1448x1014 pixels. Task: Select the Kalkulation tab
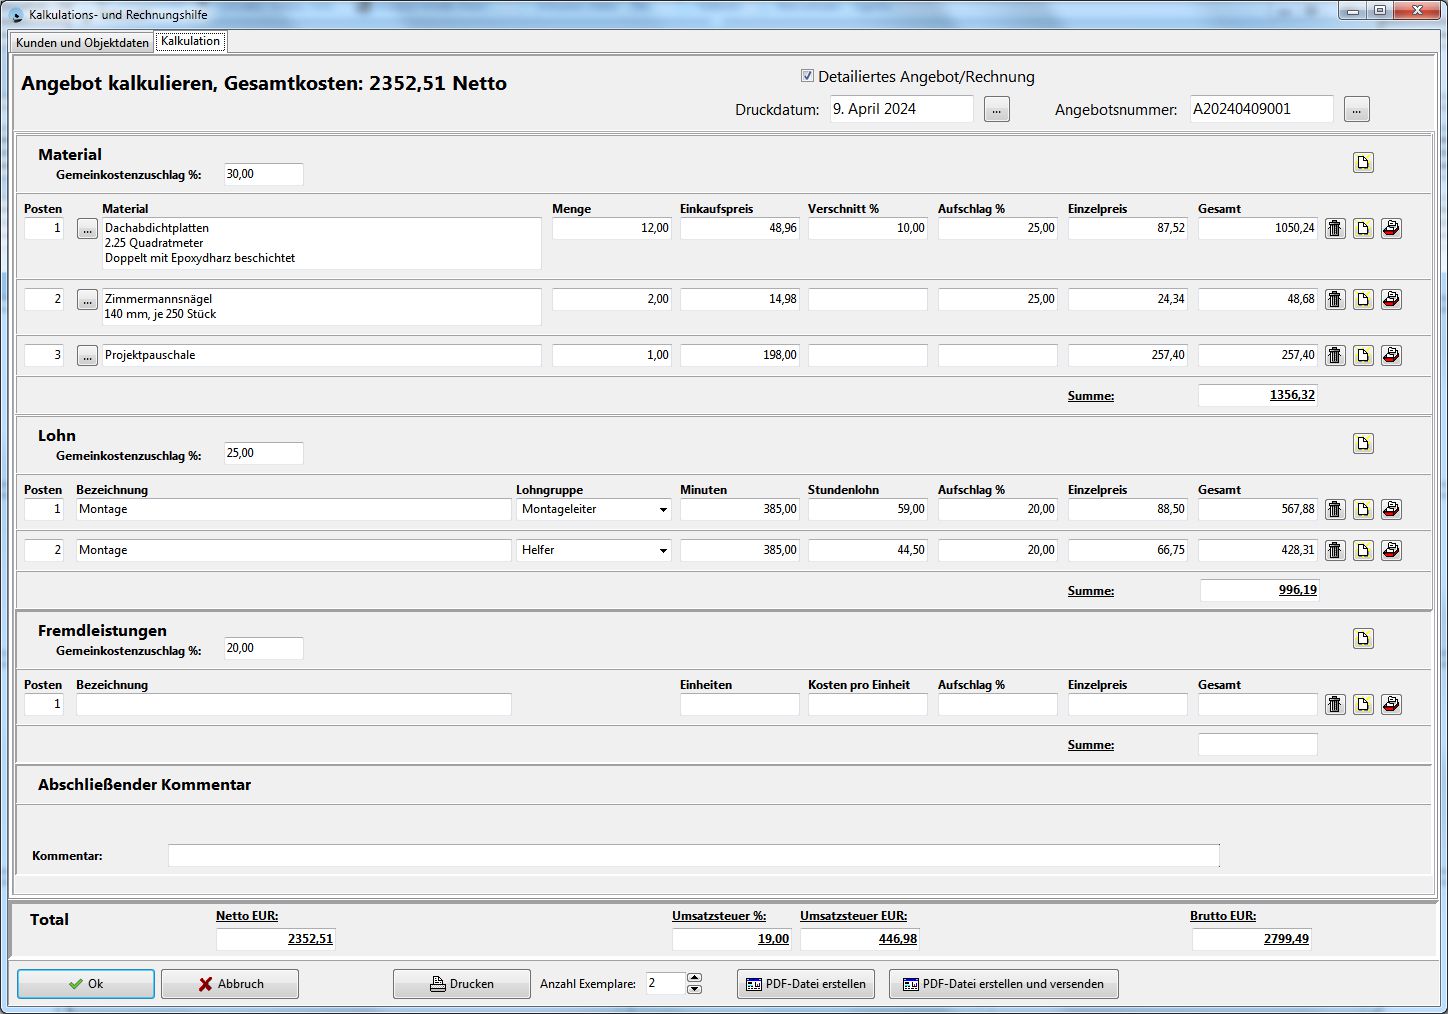point(190,41)
